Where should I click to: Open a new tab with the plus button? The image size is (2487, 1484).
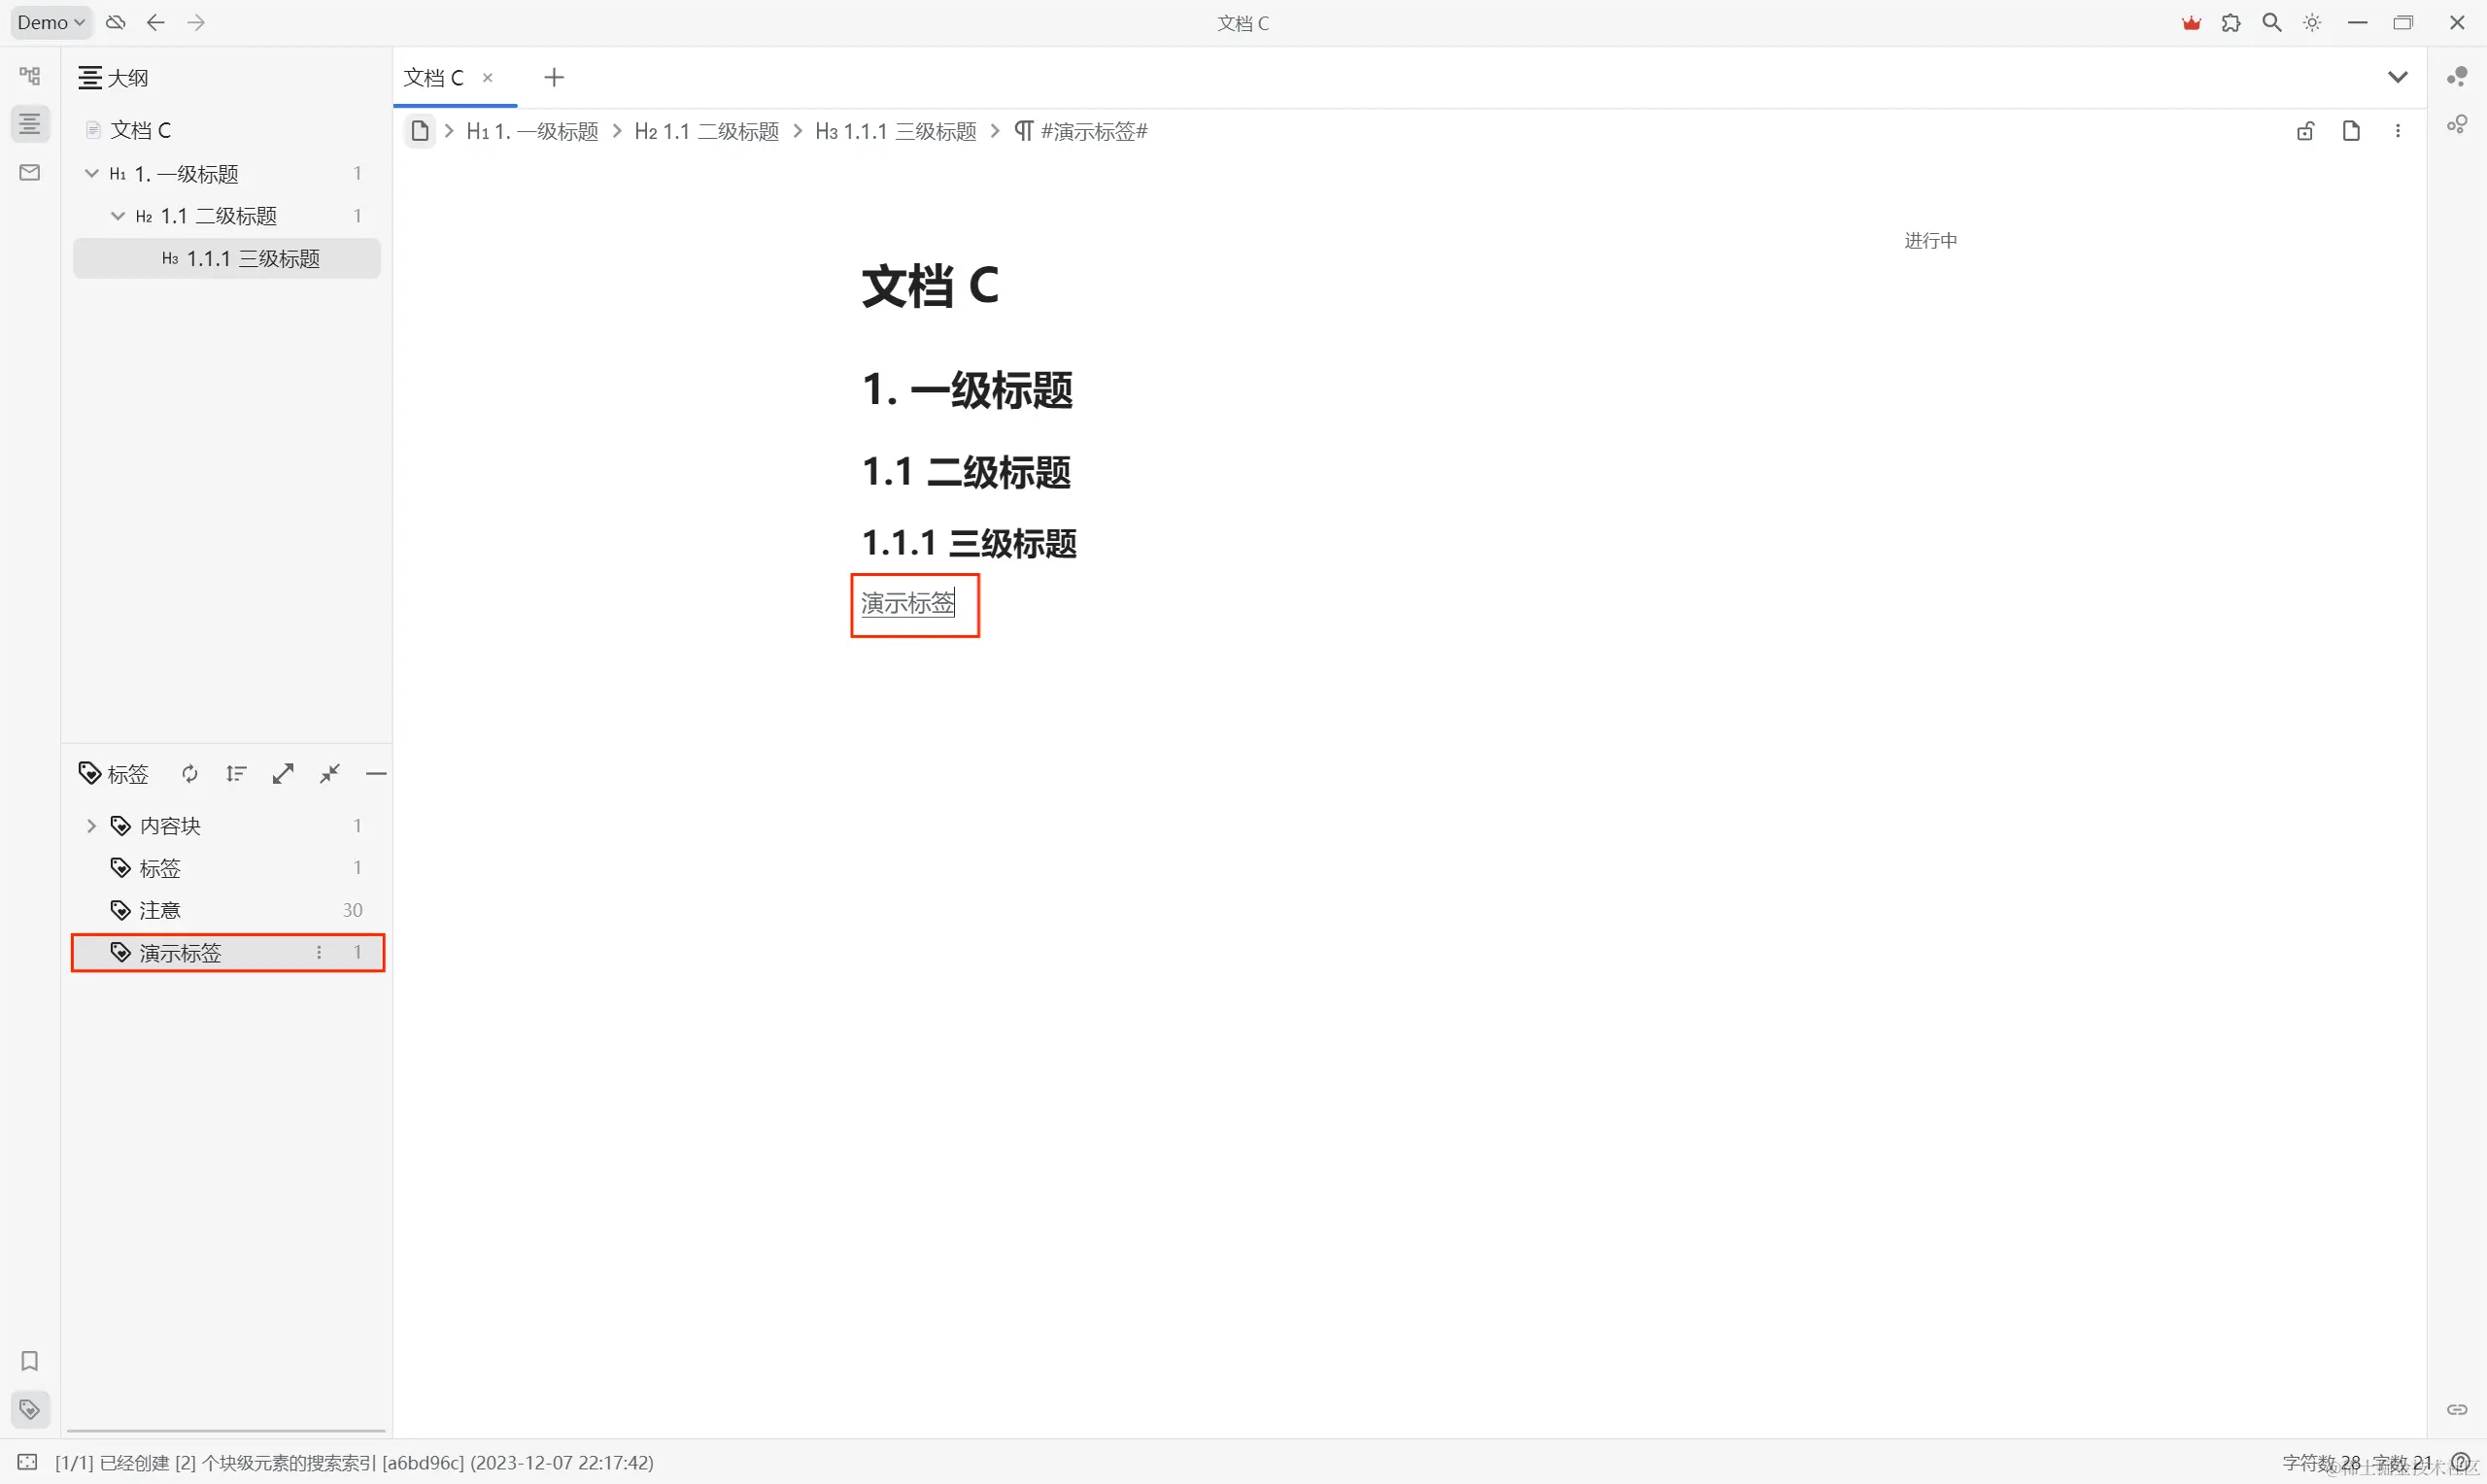[553, 77]
